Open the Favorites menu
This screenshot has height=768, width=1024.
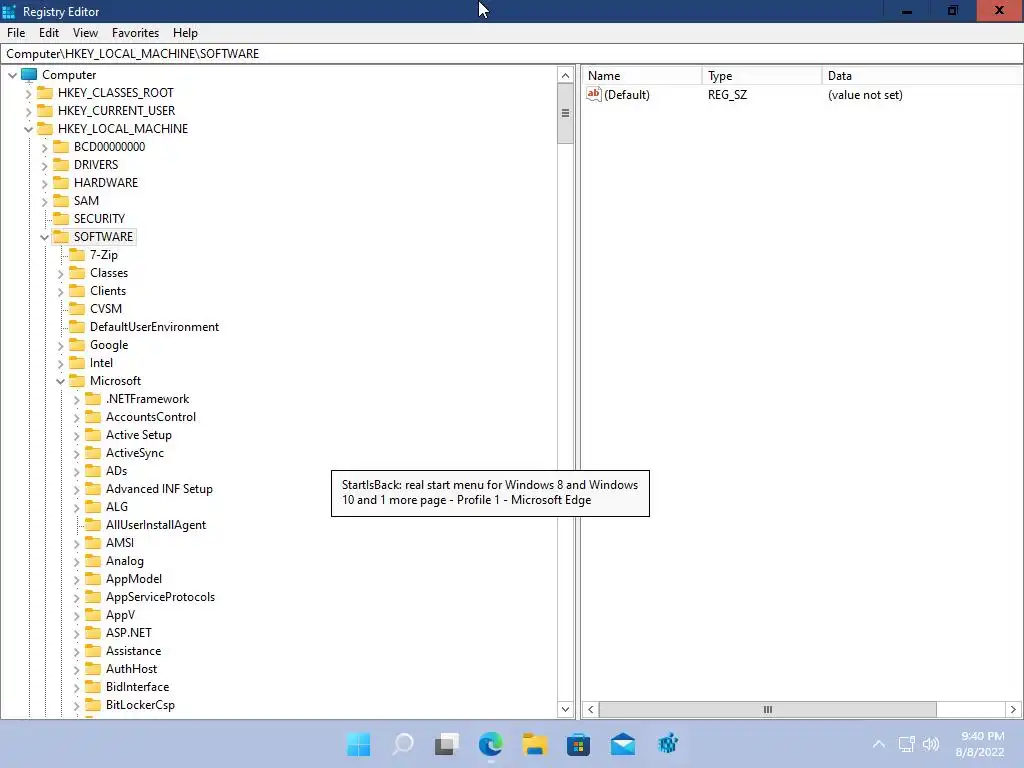[135, 33]
